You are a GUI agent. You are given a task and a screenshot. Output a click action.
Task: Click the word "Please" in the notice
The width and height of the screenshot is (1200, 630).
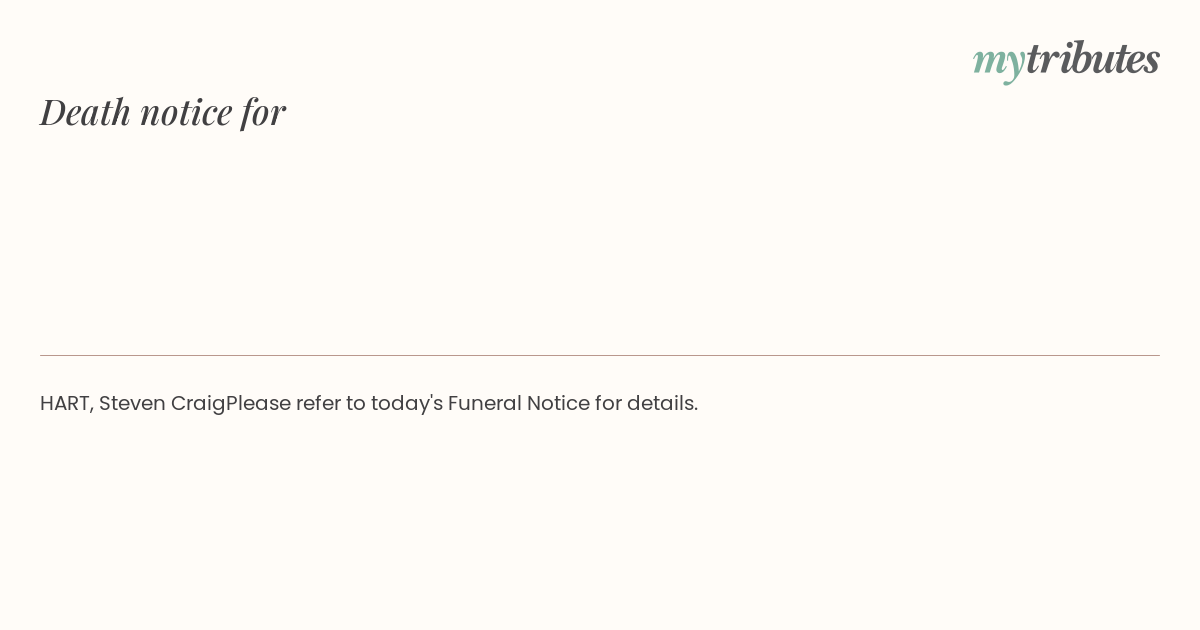pyautogui.click(x=258, y=403)
